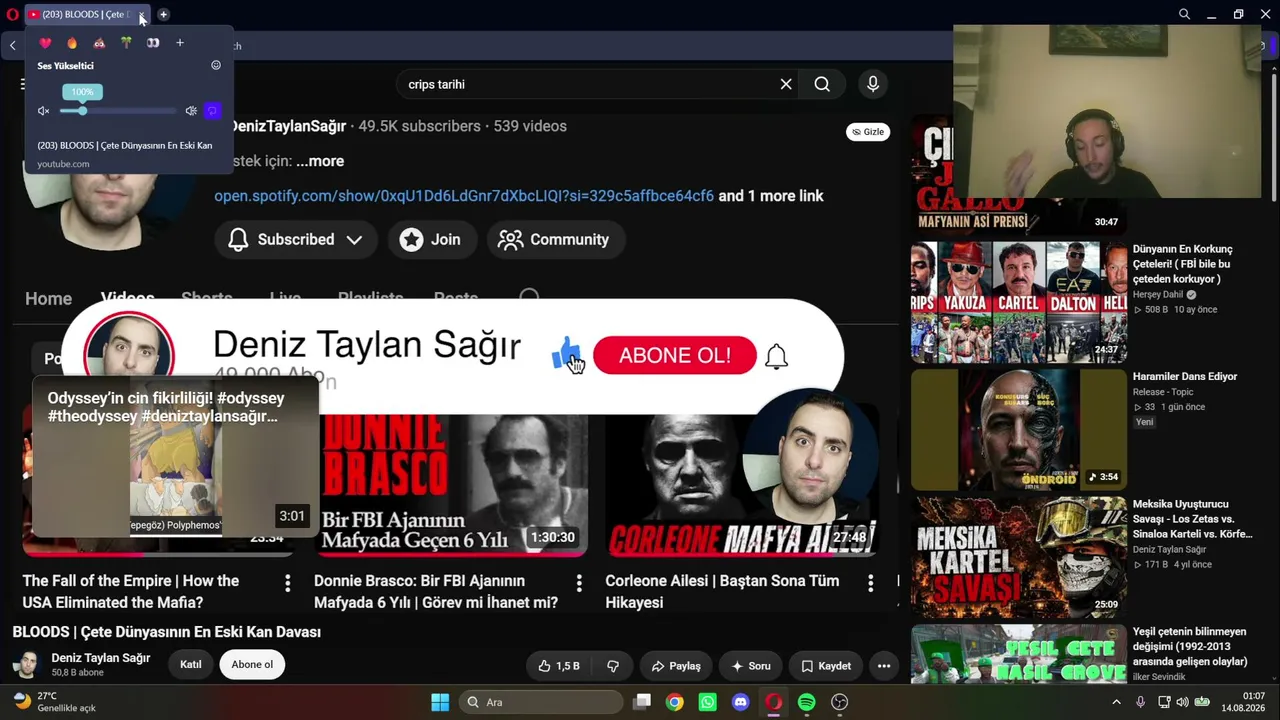This screenshot has height=720, width=1280.
Task: Click the taskbar Ara search box
Action: click(541, 702)
